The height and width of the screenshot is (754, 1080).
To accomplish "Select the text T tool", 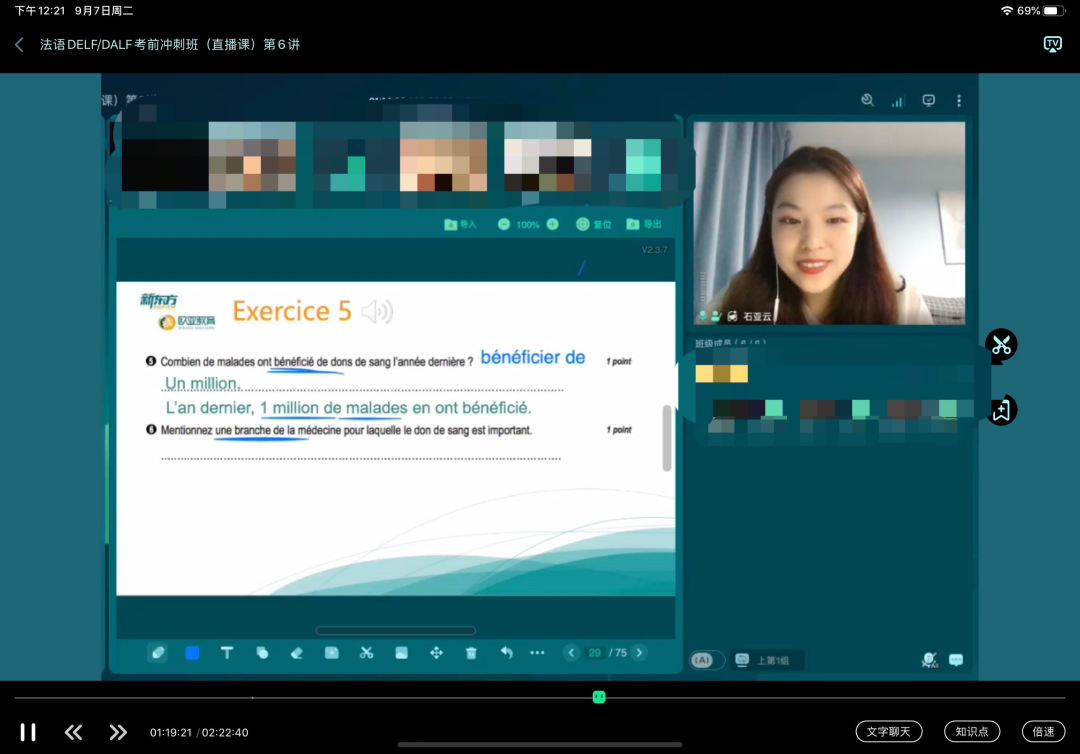I will coord(227,653).
